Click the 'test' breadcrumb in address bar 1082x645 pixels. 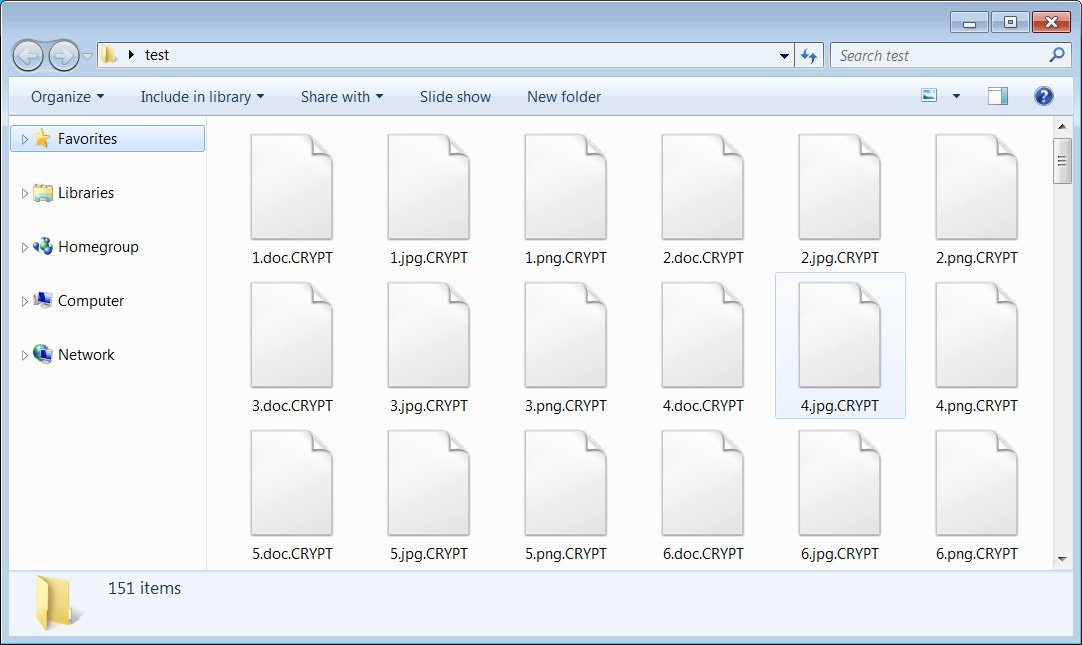[x=157, y=55]
